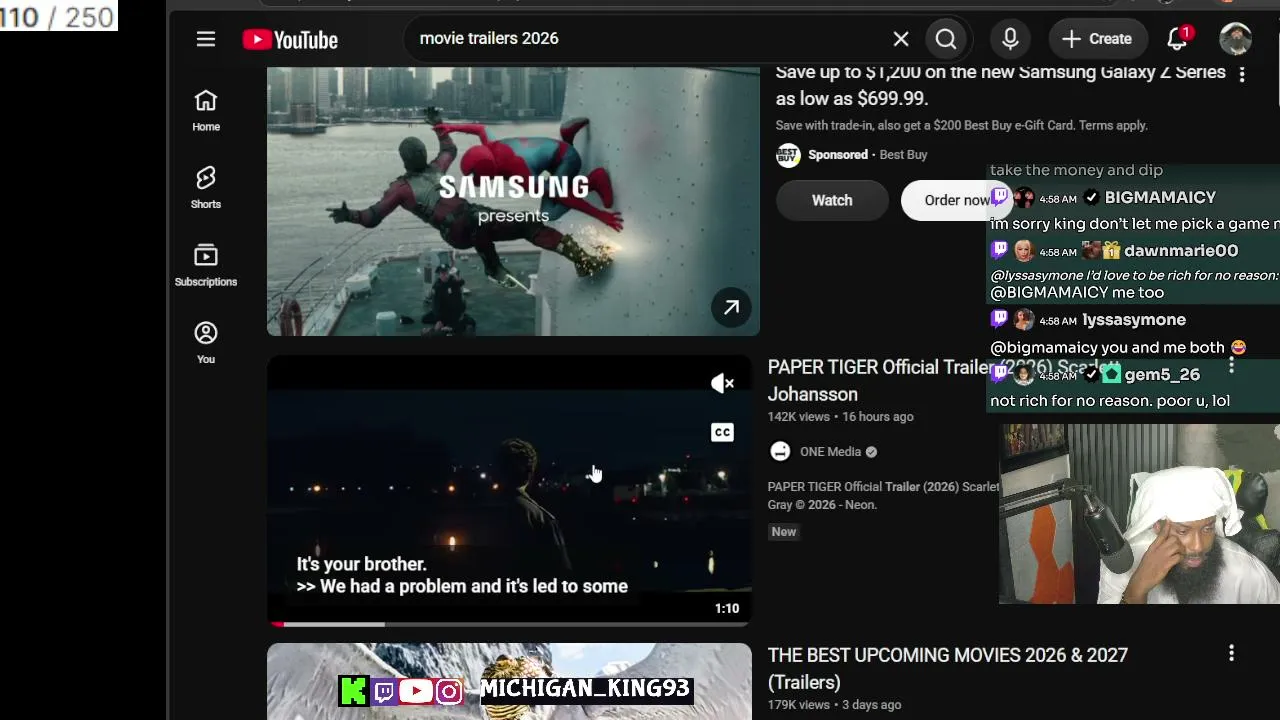Open more options for the Samsung ad
The height and width of the screenshot is (720, 1280).
tap(1242, 74)
